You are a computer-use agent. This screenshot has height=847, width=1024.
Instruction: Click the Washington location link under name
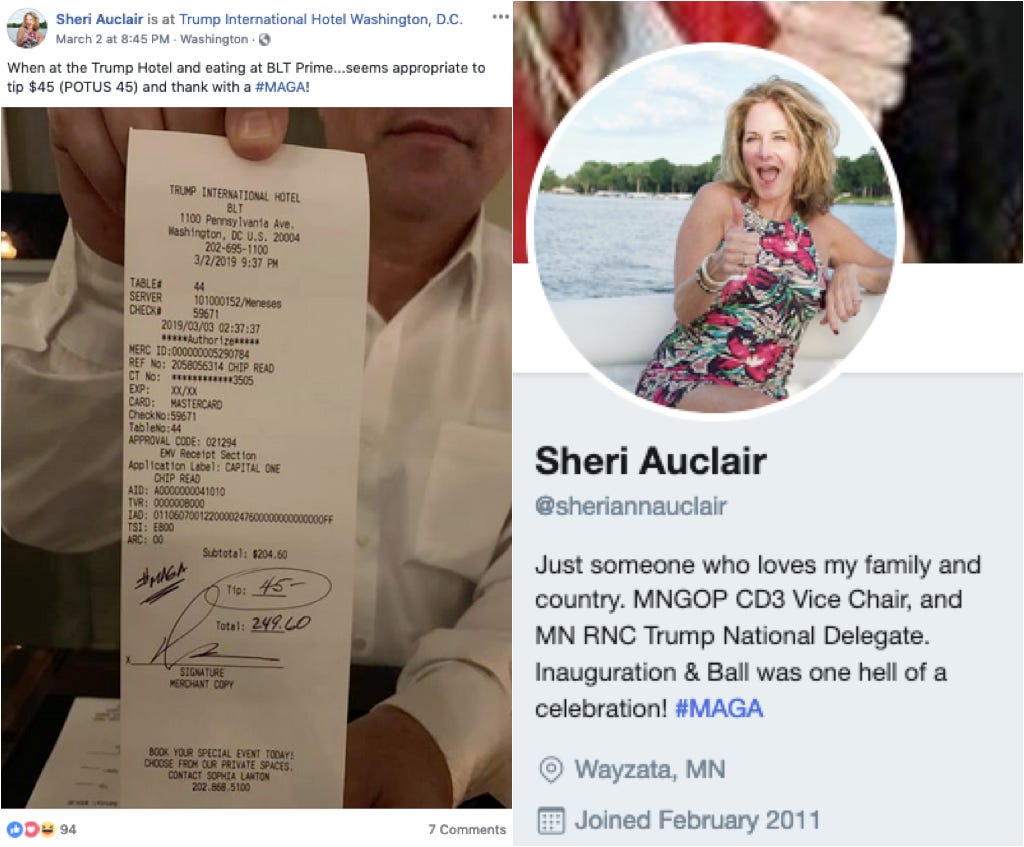(214, 39)
